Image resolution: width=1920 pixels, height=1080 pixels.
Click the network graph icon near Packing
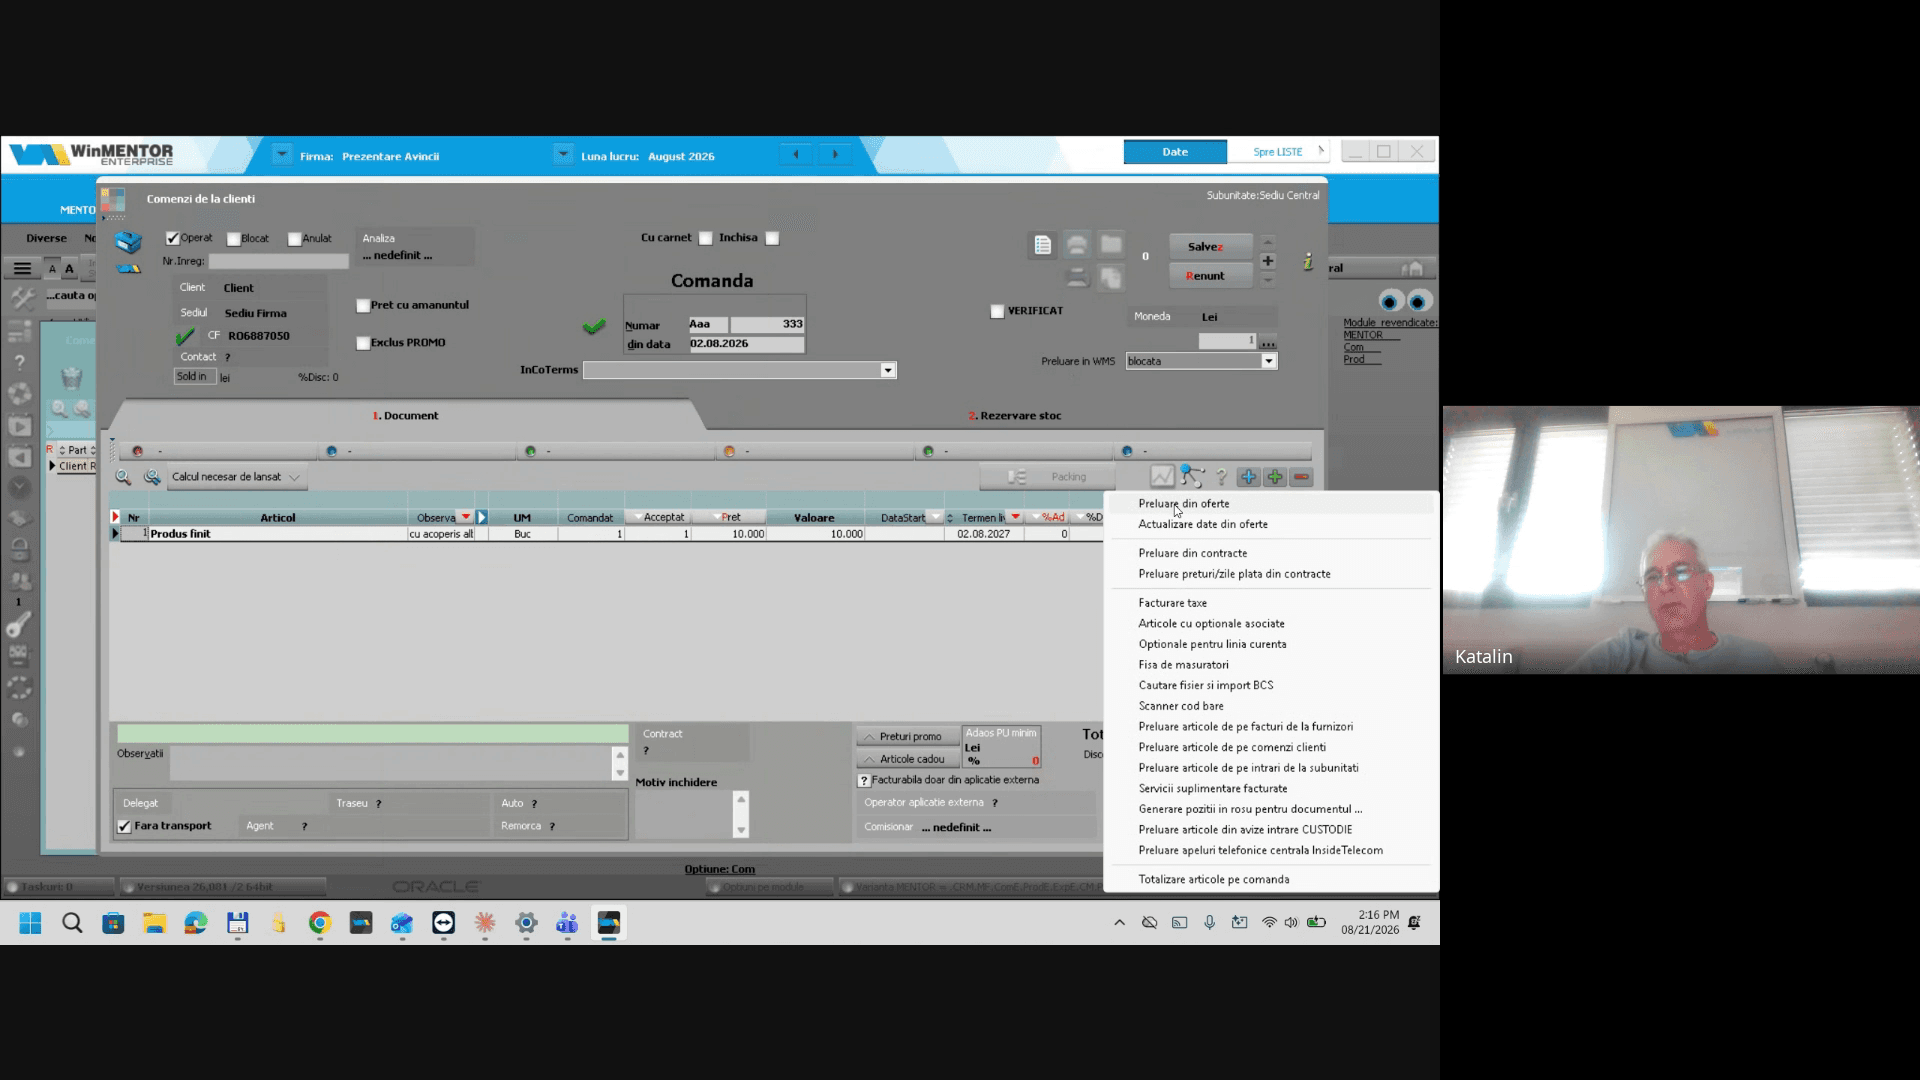1191,476
